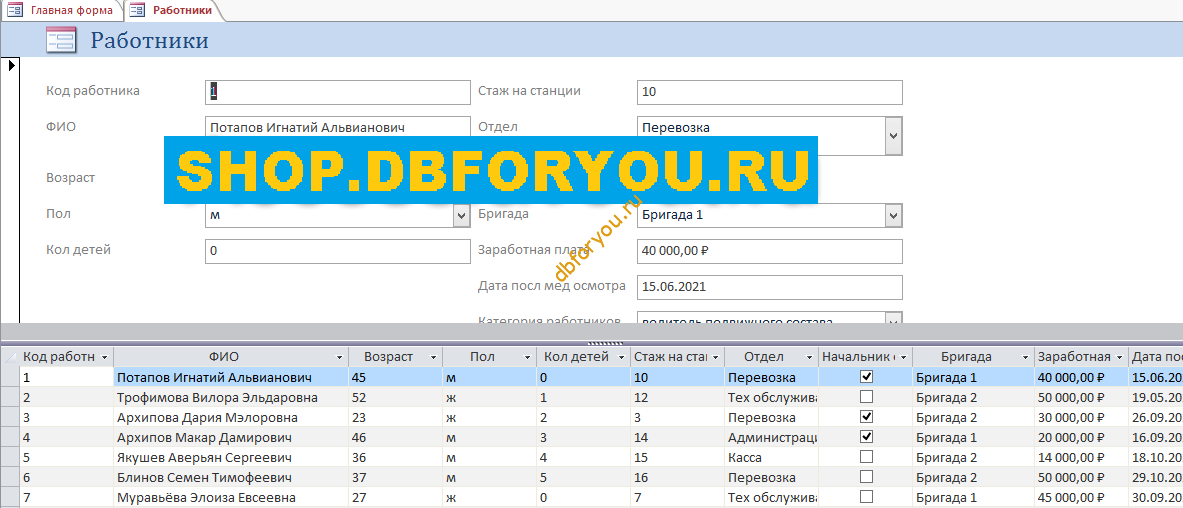This screenshot has height=508, width=1183.
Task: Click Кол детей cell 4 in Якушев row
Action: pos(583,457)
